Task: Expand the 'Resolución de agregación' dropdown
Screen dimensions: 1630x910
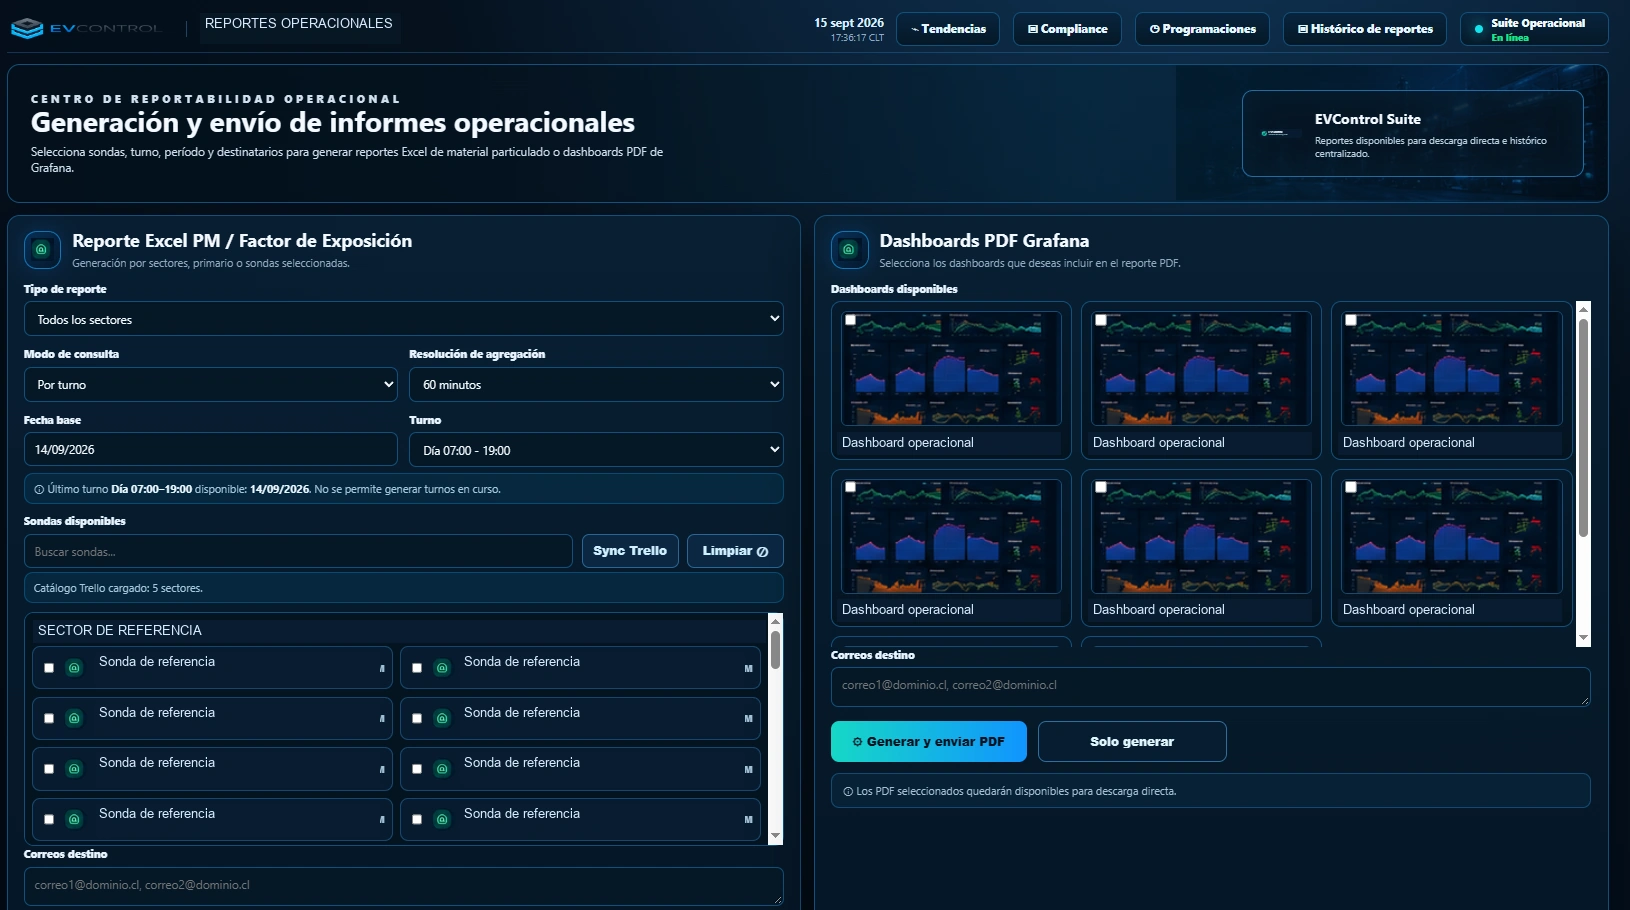Action: click(596, 384)
